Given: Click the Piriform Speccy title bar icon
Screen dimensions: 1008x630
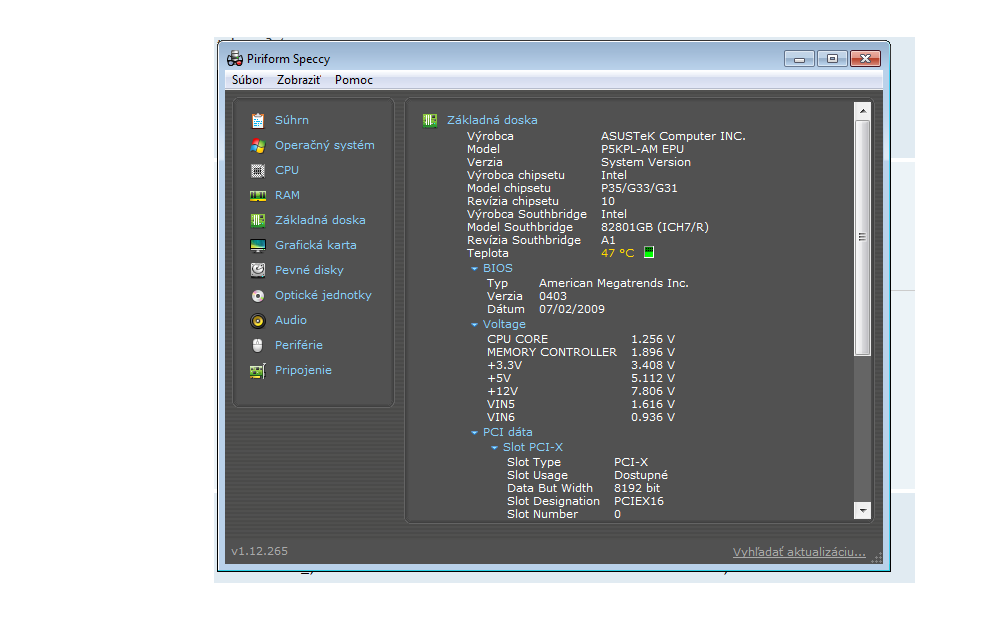Looking at the screenshot, I should tap(235, 58).
